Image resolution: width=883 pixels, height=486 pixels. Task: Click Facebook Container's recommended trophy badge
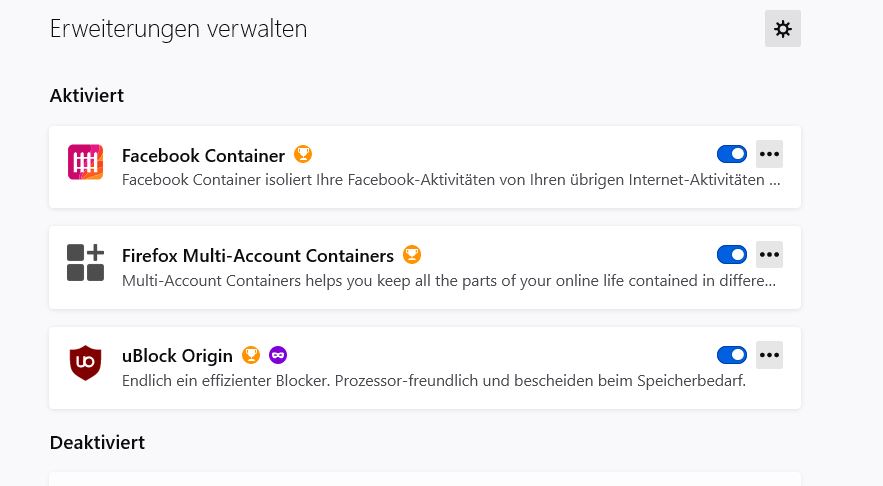pyautogui.click(x=303, y=155)
